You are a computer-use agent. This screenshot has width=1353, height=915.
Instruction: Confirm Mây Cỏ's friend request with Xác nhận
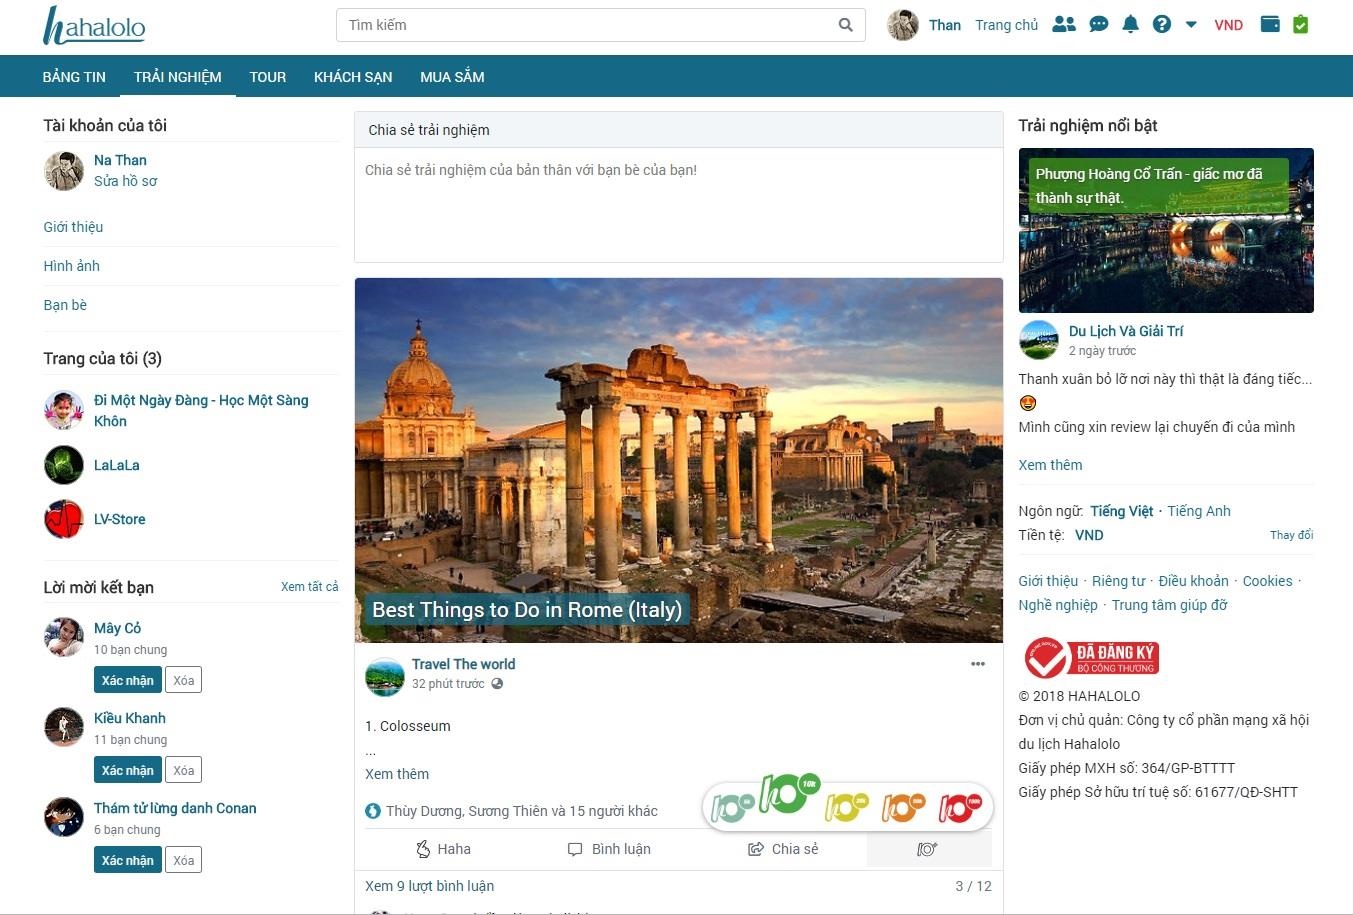tap(127, 680)
